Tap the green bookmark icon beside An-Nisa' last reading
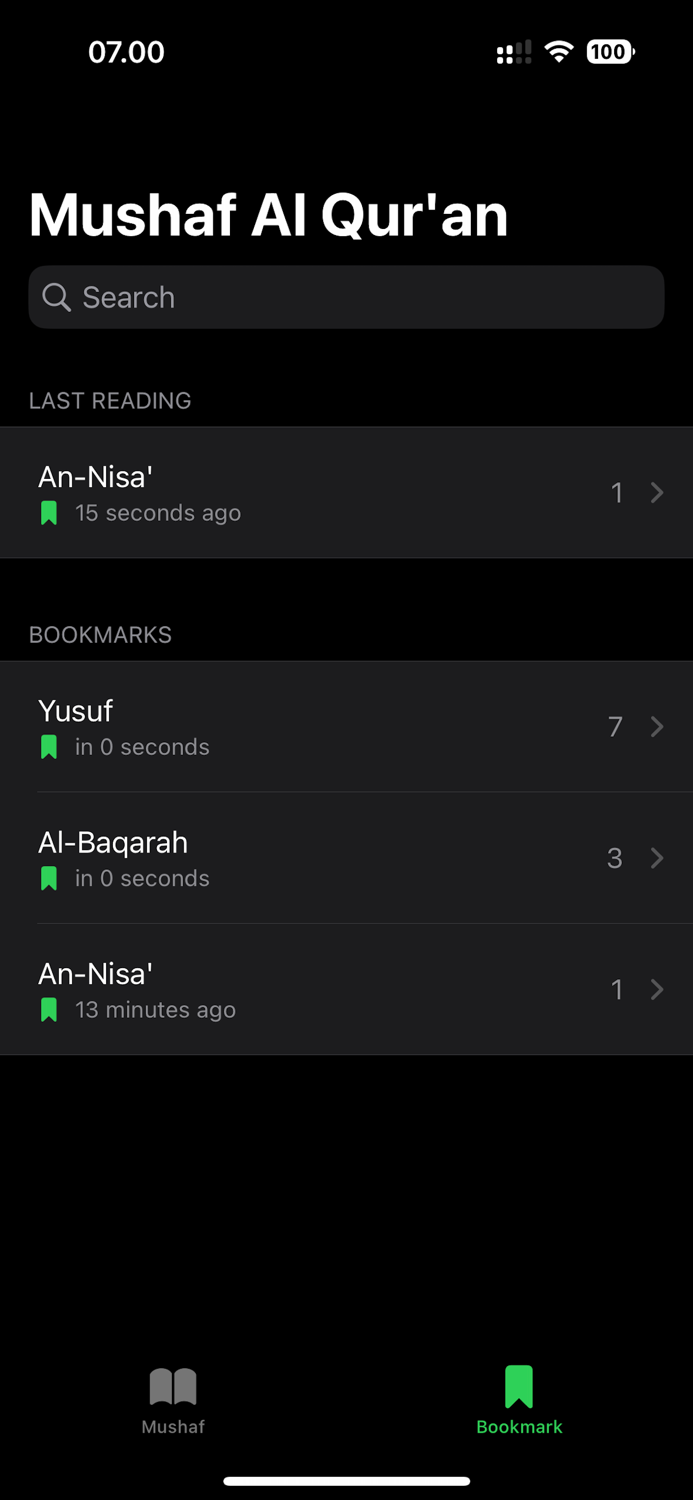 [x=48, y=512]
